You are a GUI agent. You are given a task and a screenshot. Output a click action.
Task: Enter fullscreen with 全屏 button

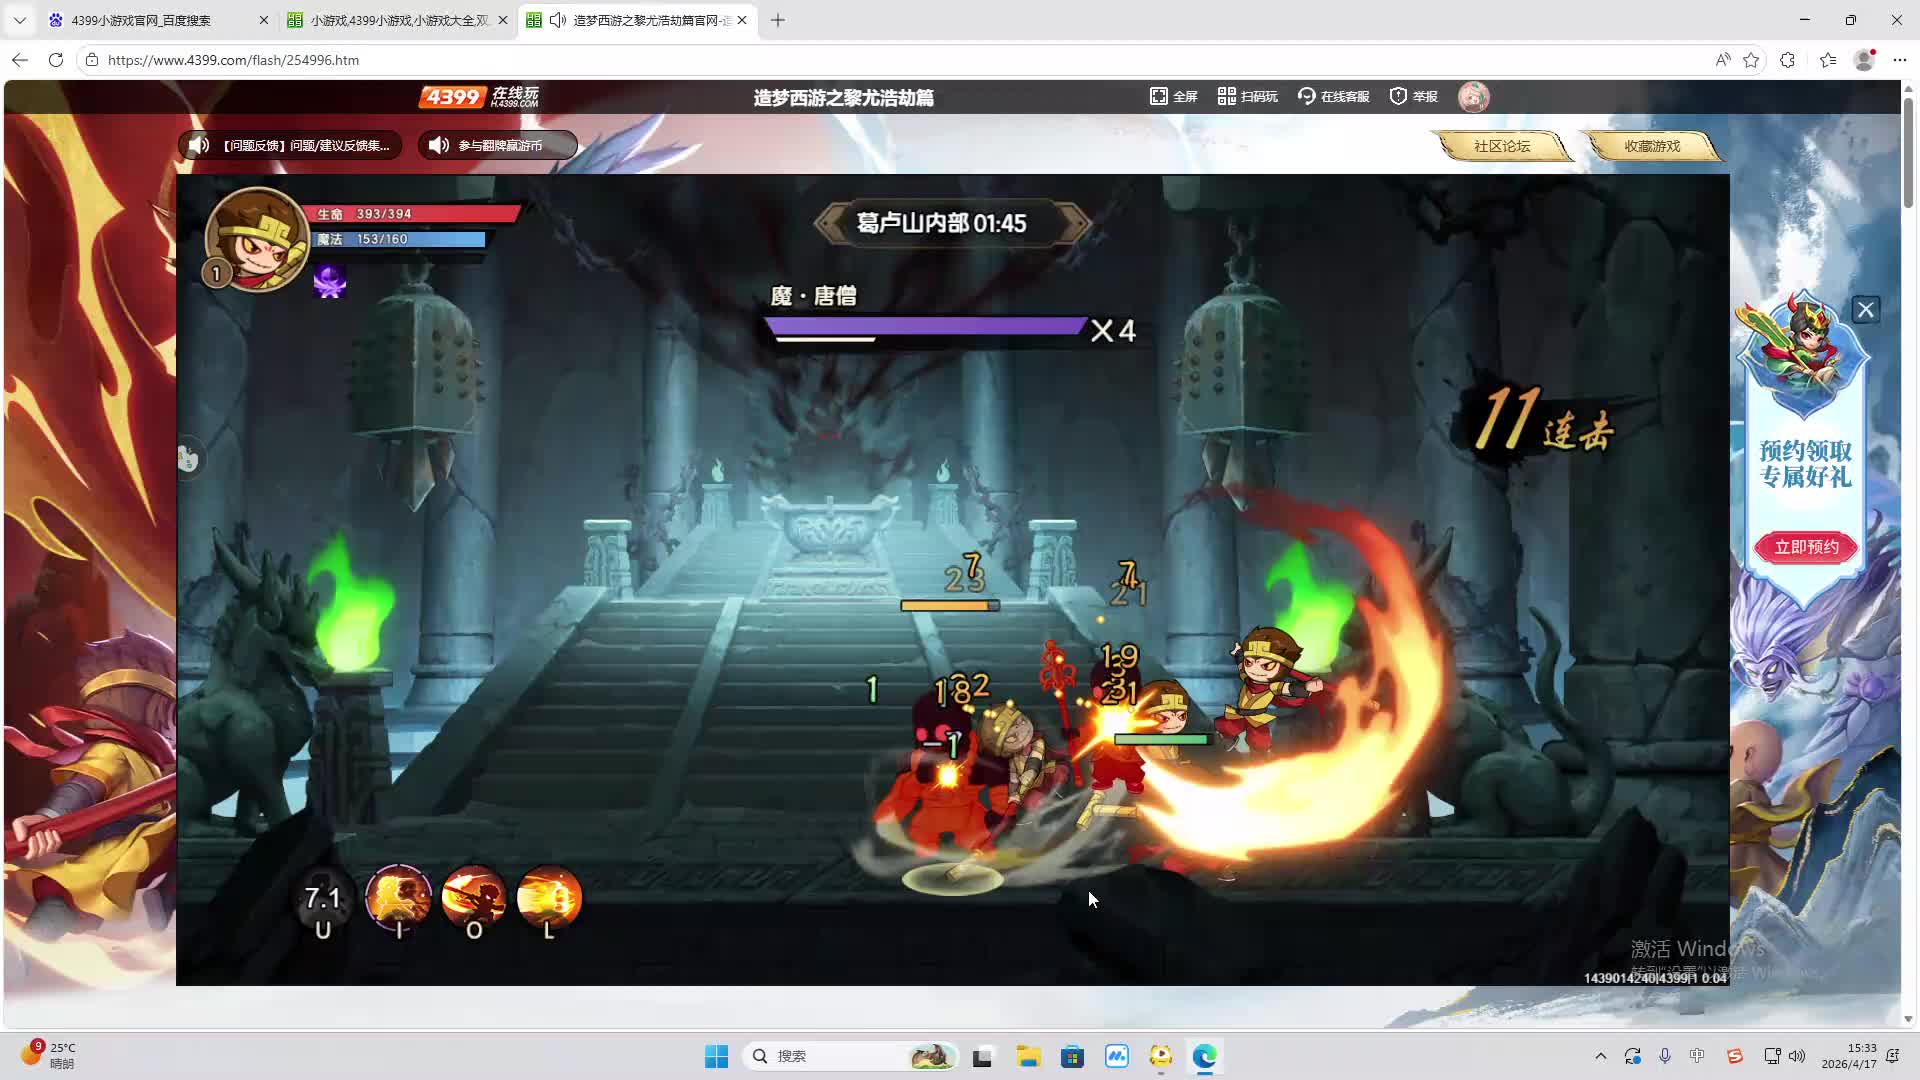click(x=1174, y=97)
